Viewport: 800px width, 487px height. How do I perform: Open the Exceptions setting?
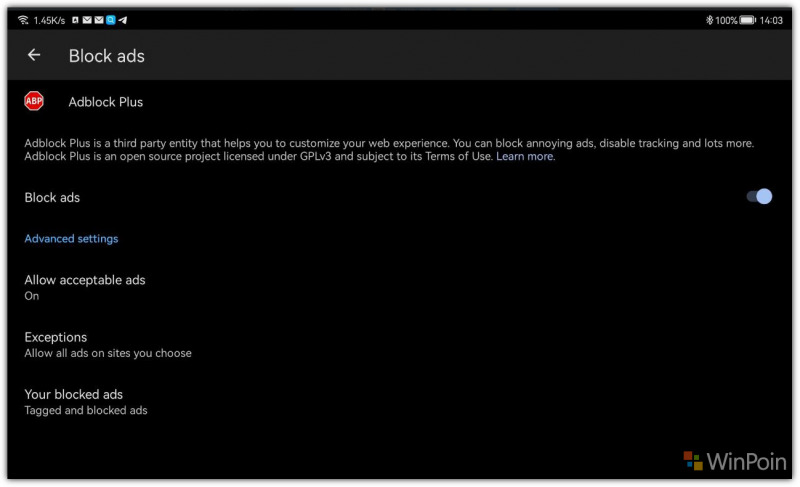399,344
